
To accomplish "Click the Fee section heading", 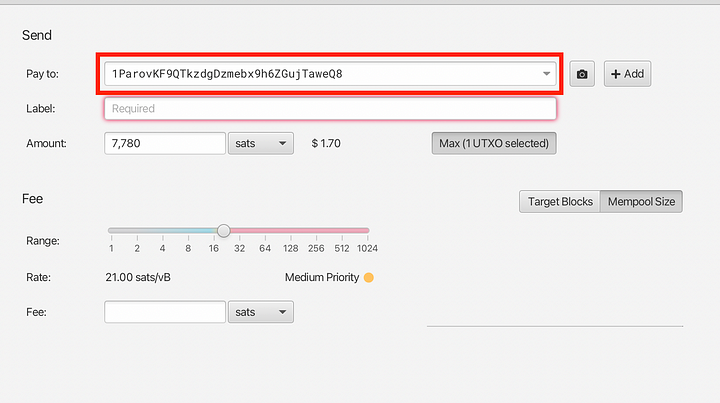I will click(x=32, y=199).
